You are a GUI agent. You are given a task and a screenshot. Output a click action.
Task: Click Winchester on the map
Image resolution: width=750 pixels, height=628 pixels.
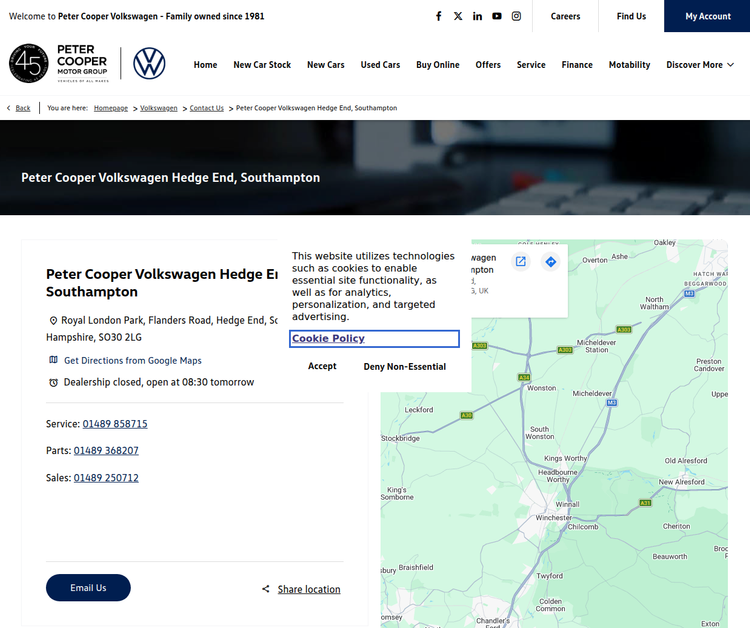553,518
